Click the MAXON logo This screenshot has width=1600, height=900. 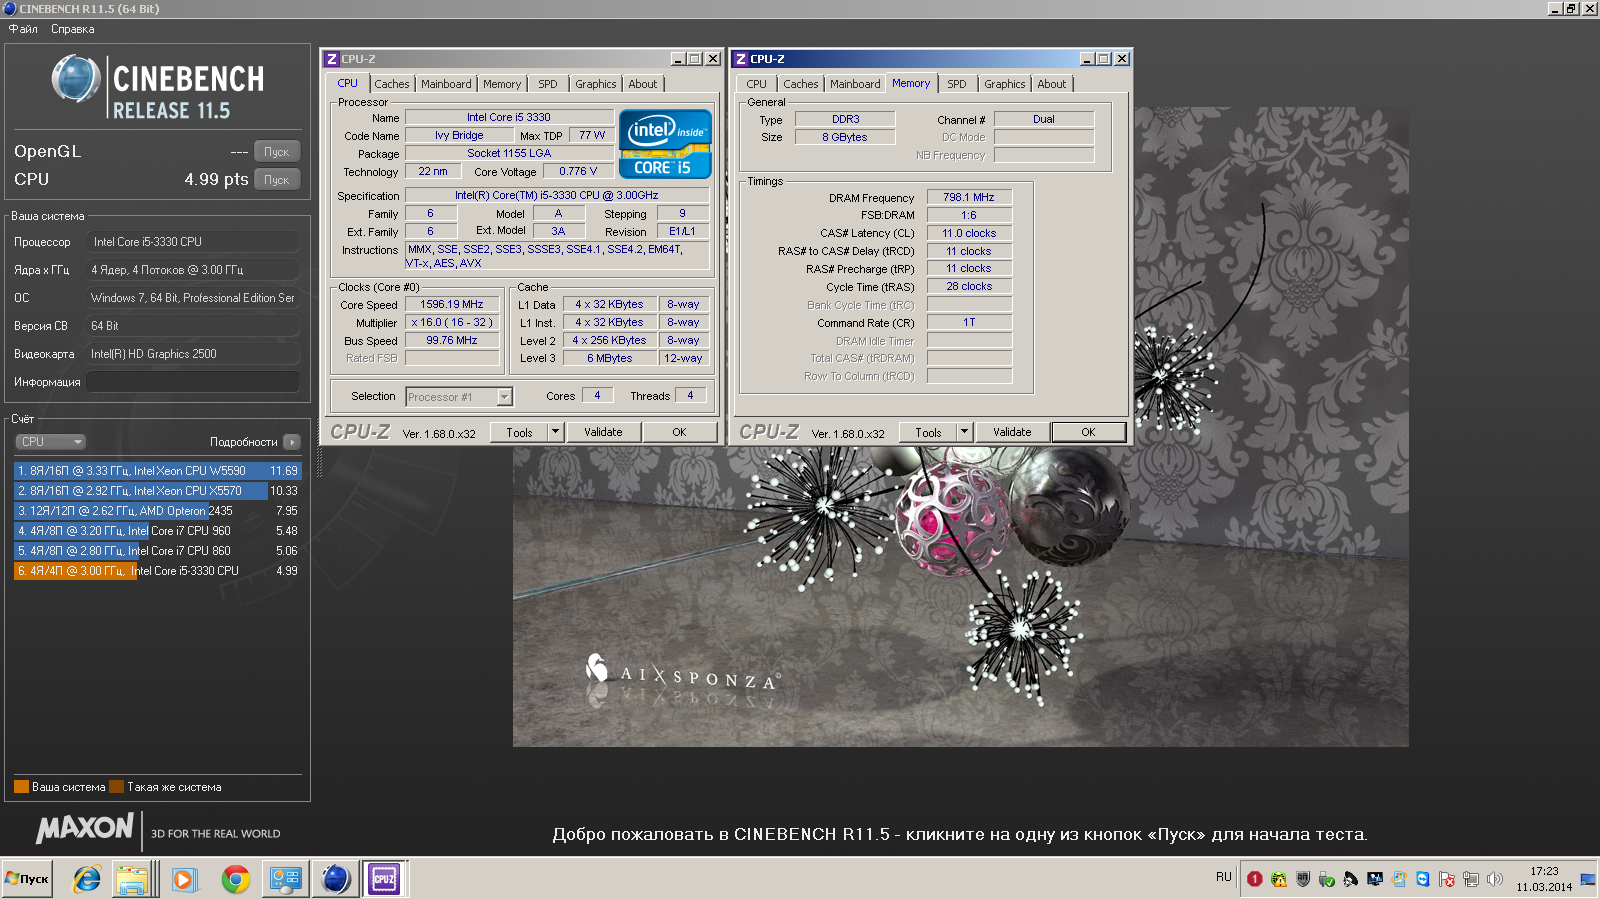tap(85, 828)
